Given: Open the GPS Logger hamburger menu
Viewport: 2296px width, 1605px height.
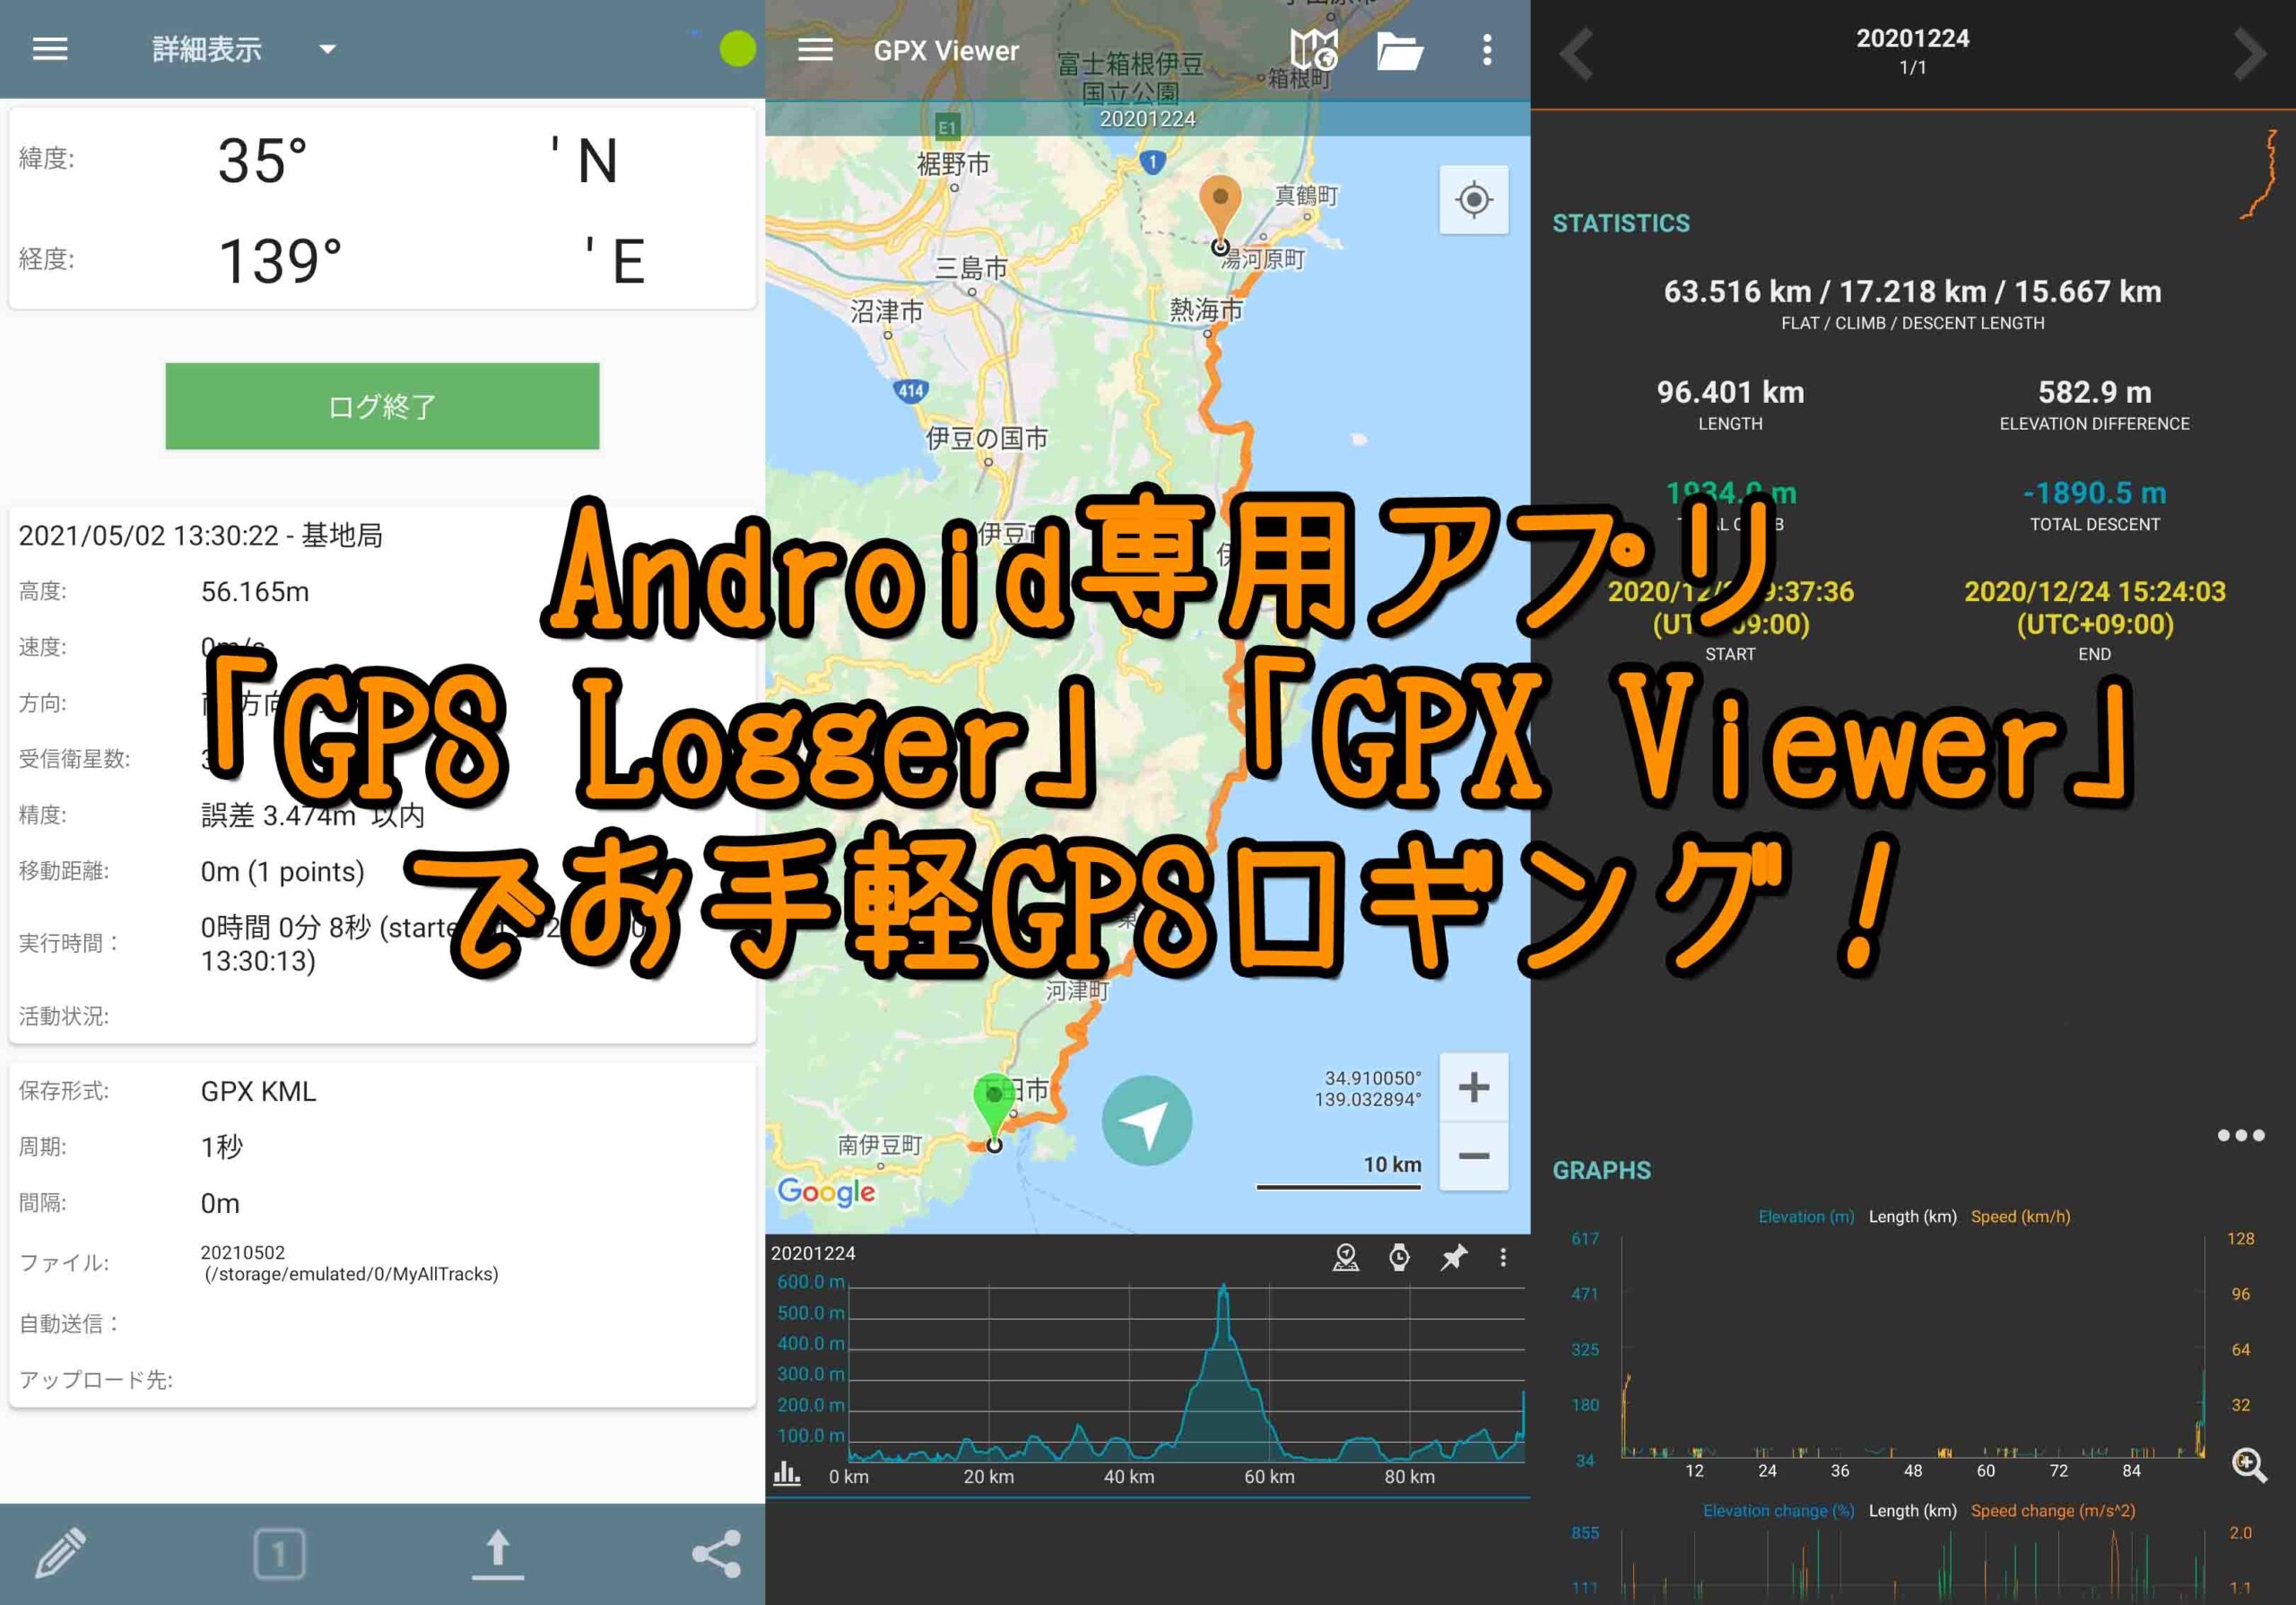Looking at the screenshot, I should [50, 49].
